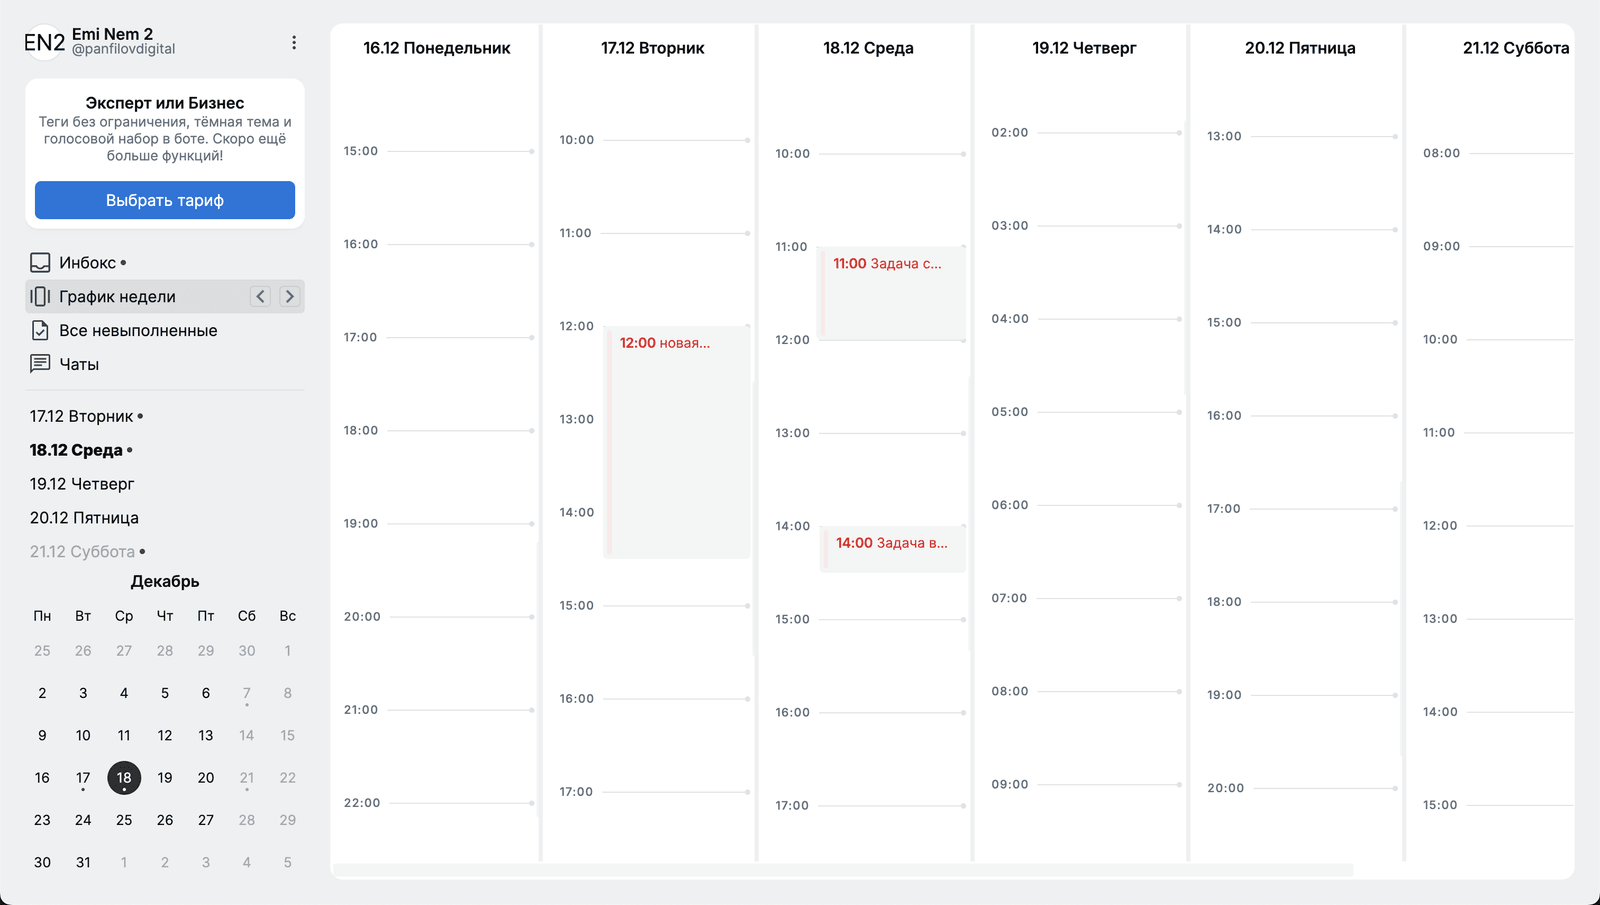Click the Выбрать тариф button
Image resolution: width=1600 pixels, height=905 pixels.
pos(165,200)
